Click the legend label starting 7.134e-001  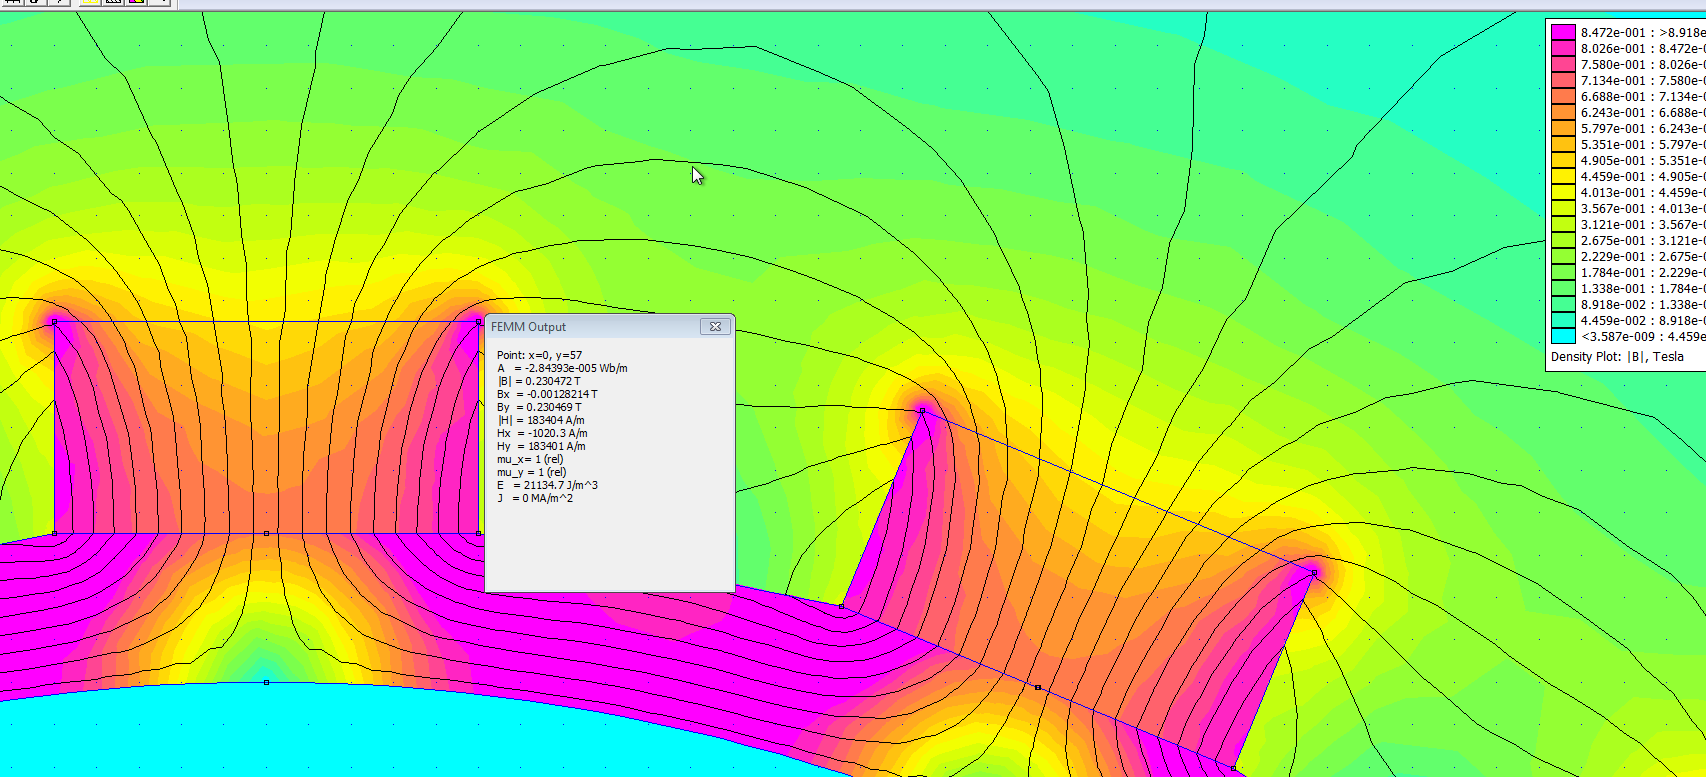click(x=1643, y=80)
